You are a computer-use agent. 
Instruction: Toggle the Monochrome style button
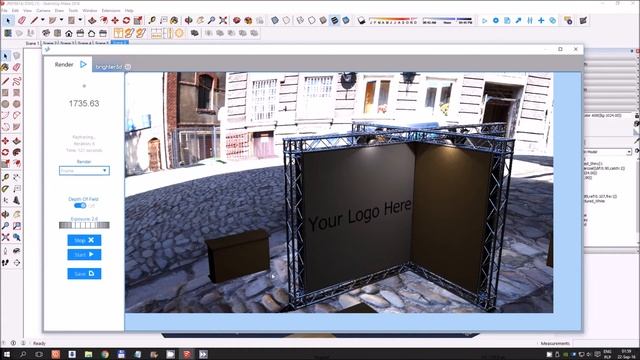(x=346, y=20)
